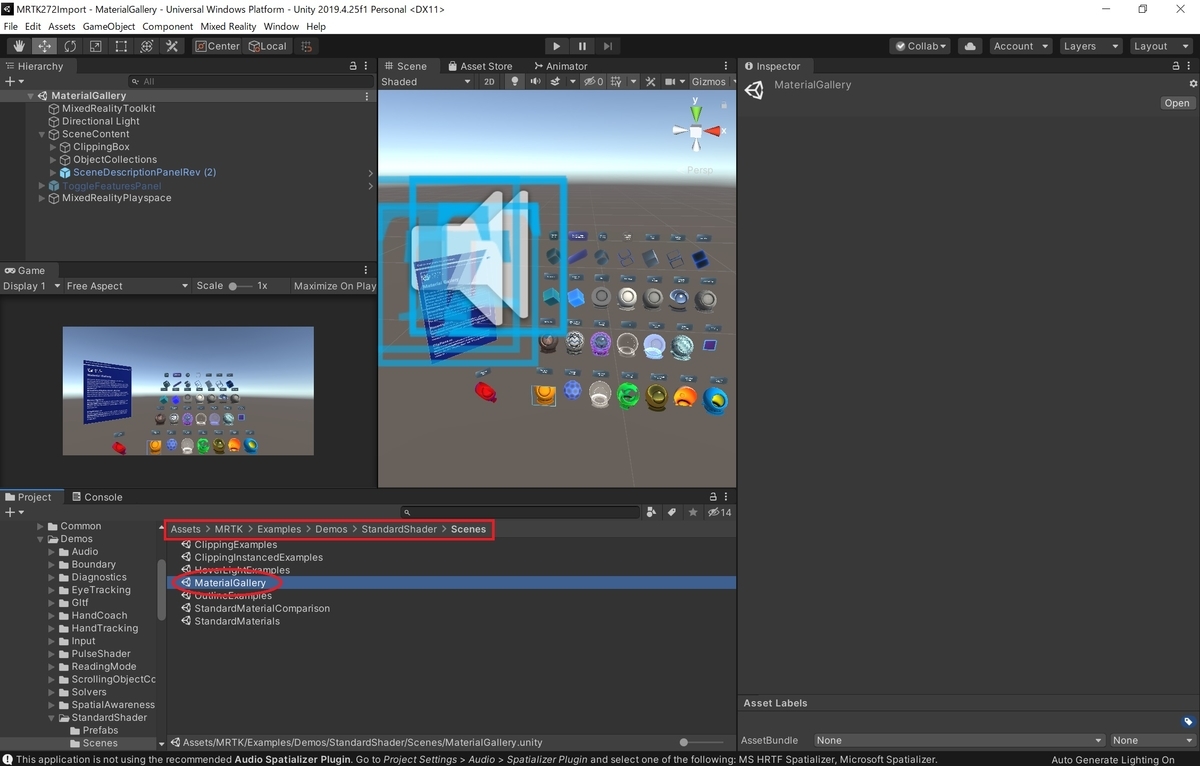Open Scene component tools icon
1200x766 pixels.
pos(650,82)
